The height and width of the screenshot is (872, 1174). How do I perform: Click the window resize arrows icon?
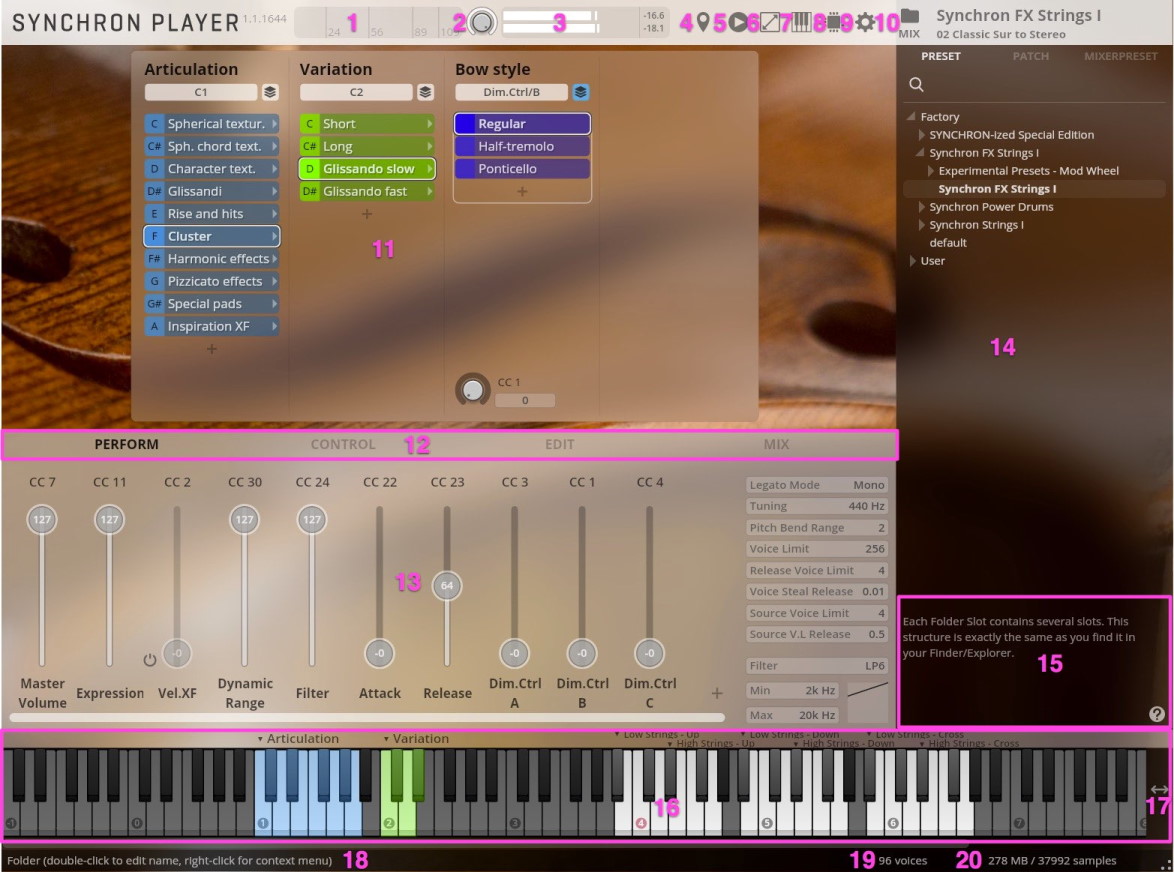coord(770,22)
